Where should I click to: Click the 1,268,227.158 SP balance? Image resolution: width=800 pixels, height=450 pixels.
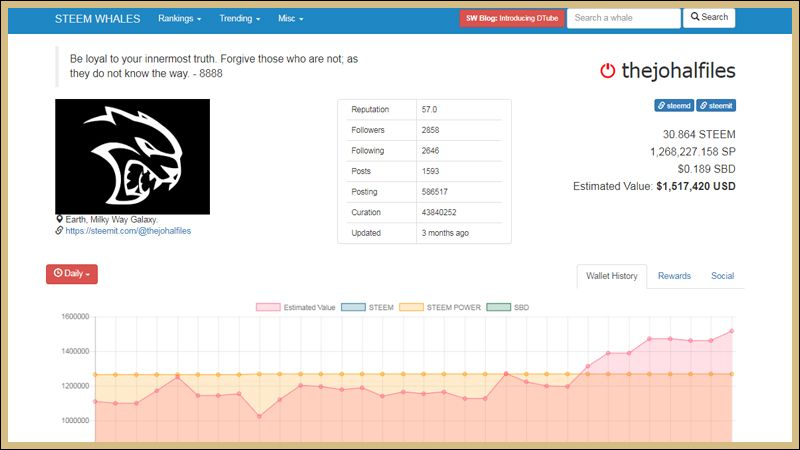click(x=692, y=152)
